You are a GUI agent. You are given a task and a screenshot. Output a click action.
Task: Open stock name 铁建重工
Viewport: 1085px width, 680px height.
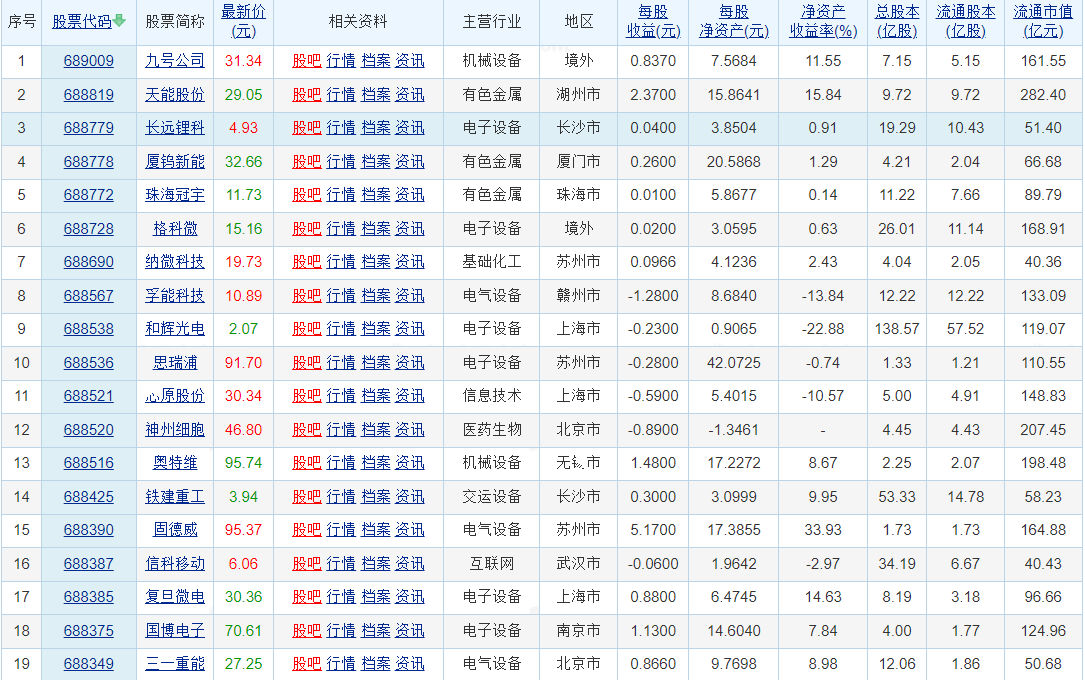[175, 497]
